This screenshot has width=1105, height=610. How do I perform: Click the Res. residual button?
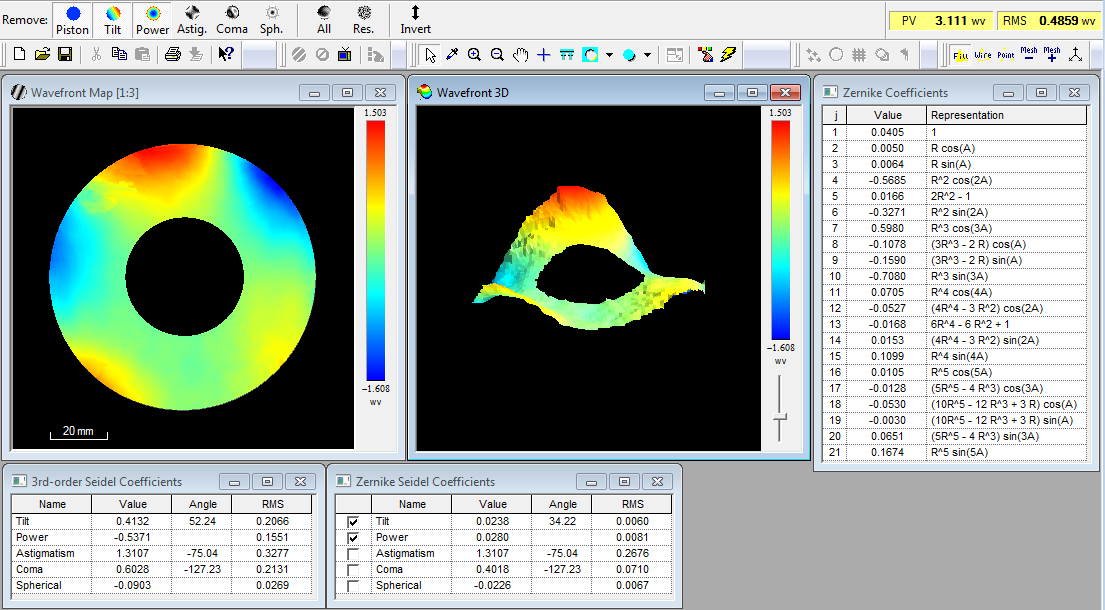point(364,20)
